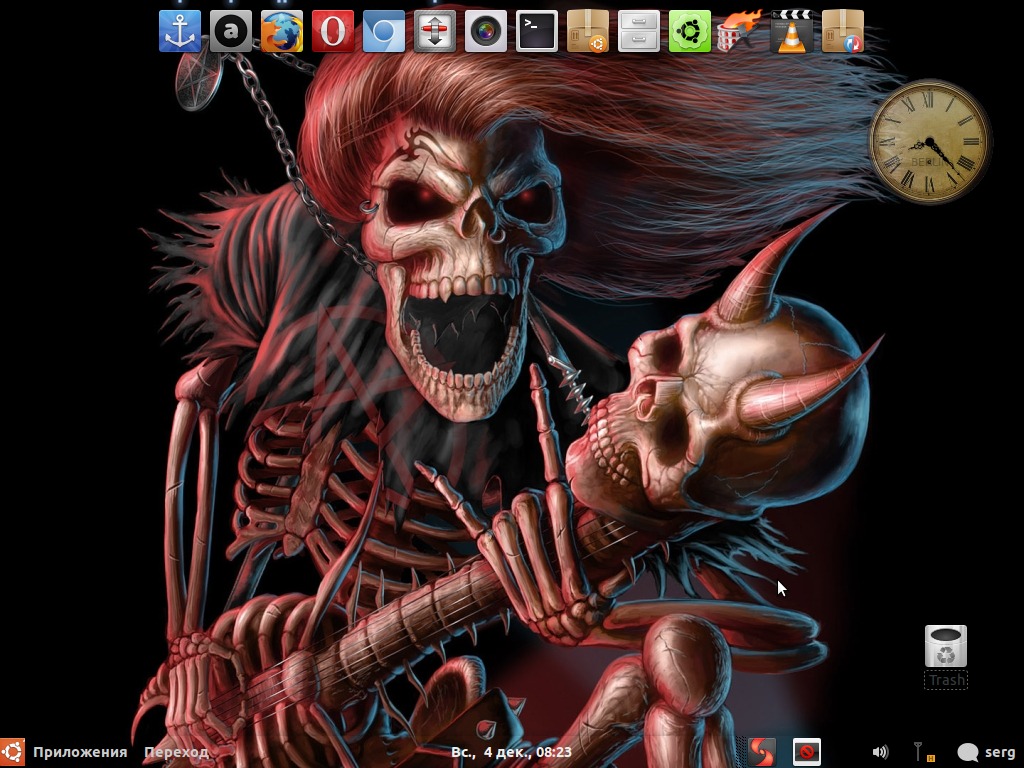
Task: Open the Opera browser icon
Action: coord(332,31)
